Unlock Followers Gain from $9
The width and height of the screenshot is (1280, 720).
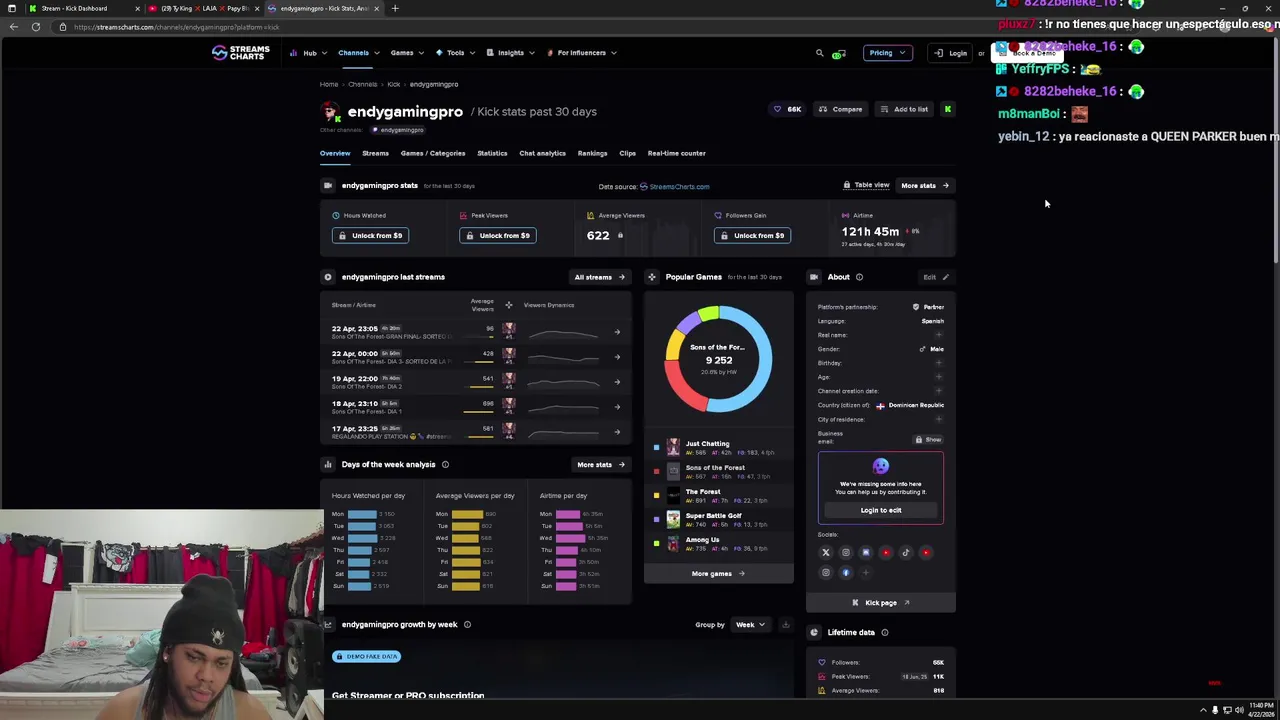752,236
